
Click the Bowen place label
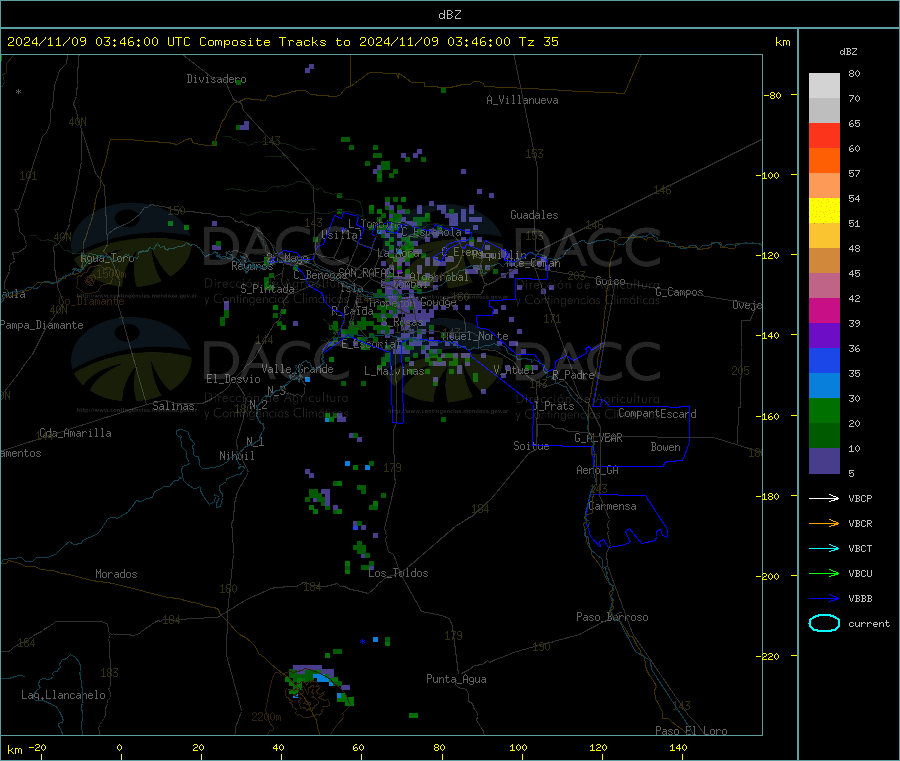pos(665,447)
